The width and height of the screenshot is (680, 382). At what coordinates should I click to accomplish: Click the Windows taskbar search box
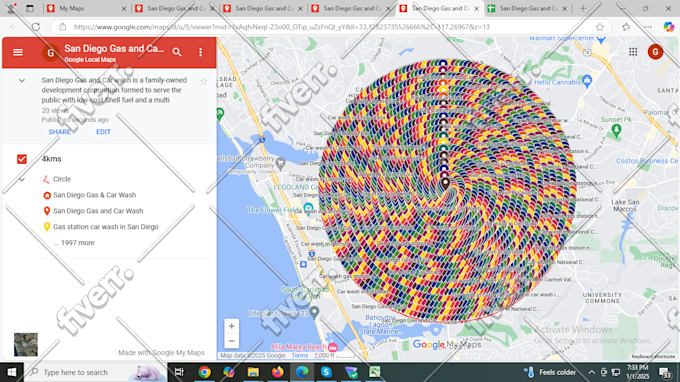[95, 372]
